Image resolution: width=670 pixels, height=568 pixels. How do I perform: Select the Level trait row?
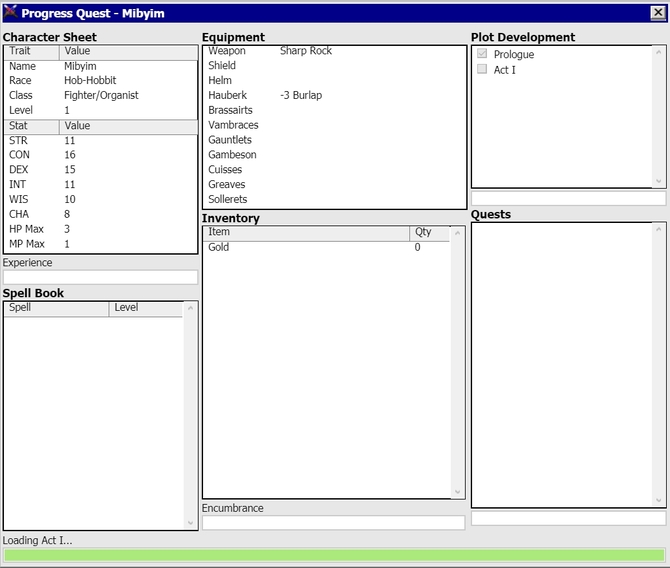point(101,110)
